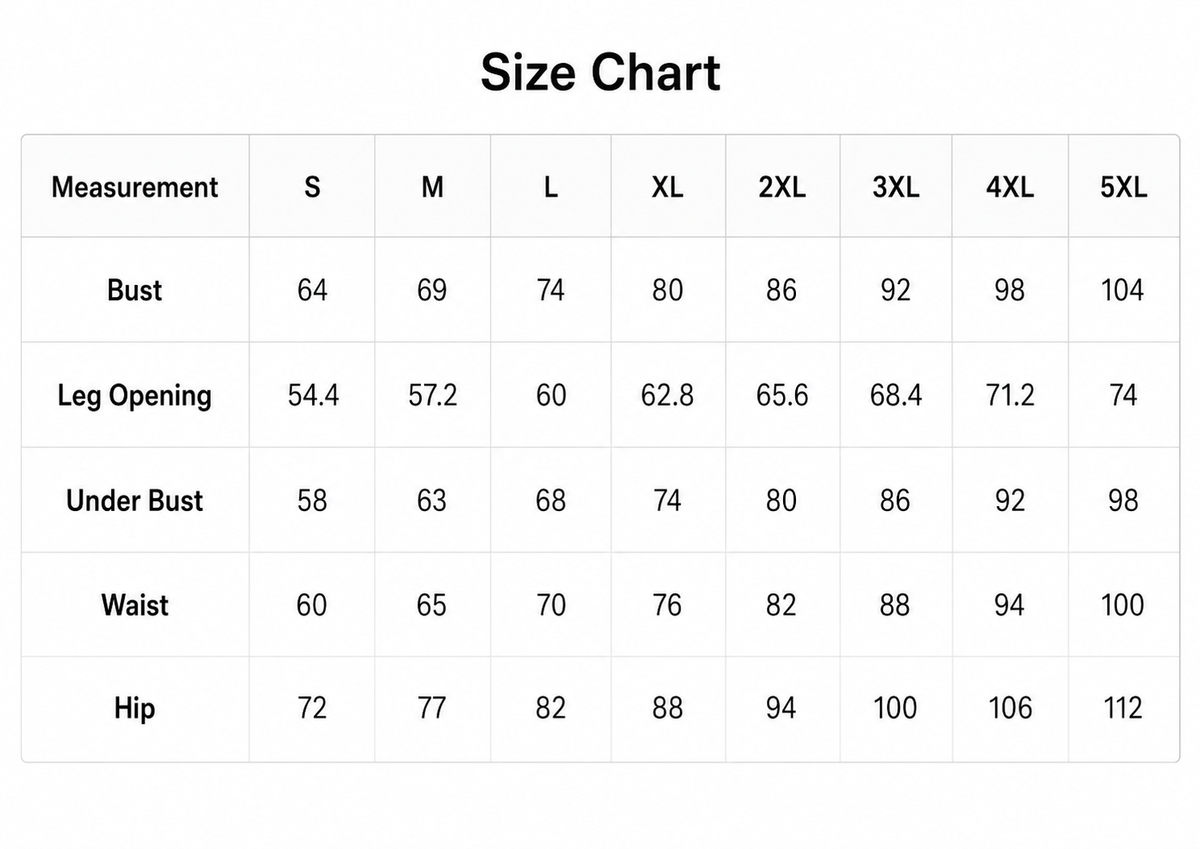
Task: Click the Hip value 106 for 4XL
Action: click(x=1010, y=709)
